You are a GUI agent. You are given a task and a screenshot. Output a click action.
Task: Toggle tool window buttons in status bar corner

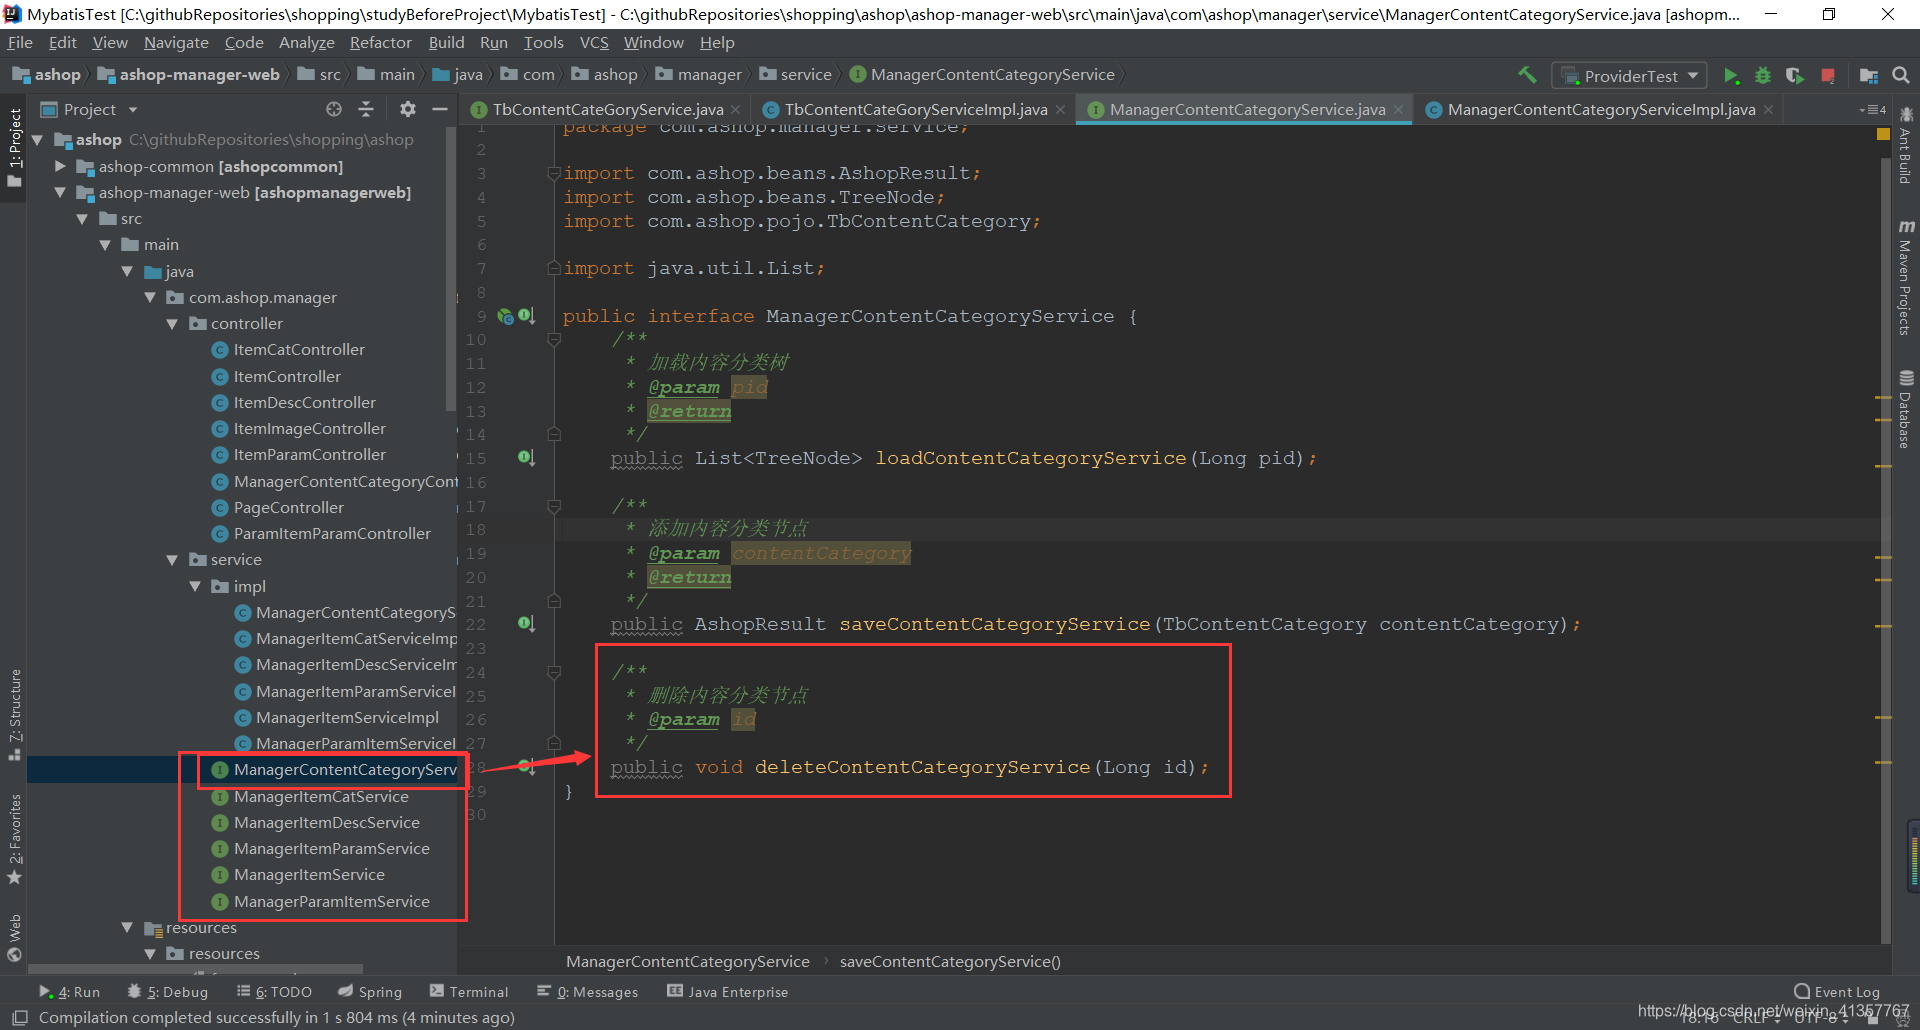coord(20,1018)
